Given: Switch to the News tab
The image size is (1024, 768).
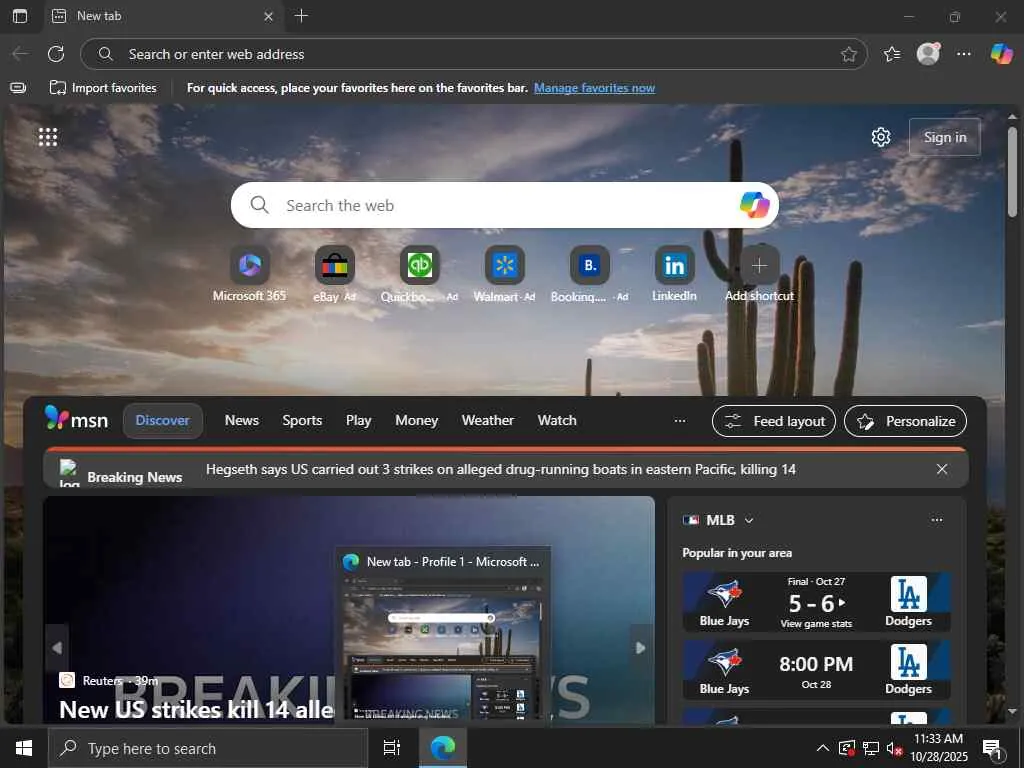Looking at the screenshot, I should pyautogui.click(x=242, y=421).
